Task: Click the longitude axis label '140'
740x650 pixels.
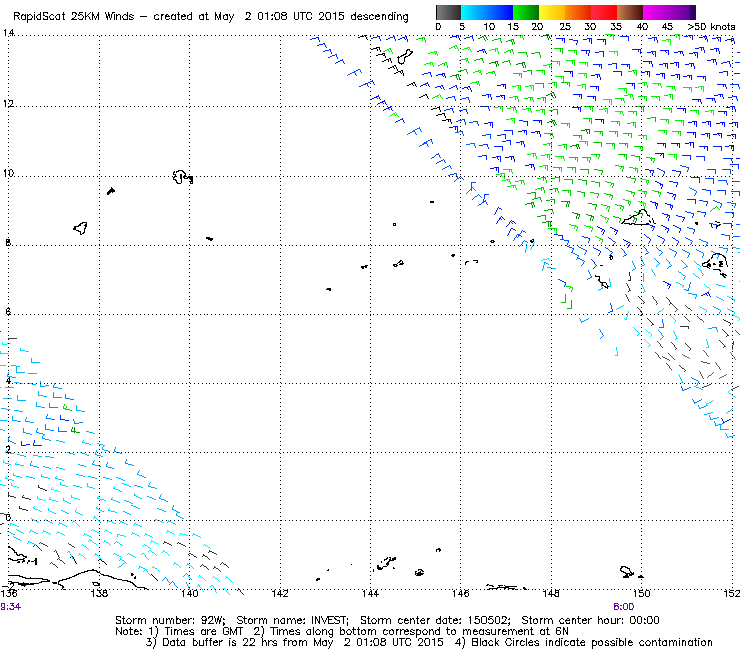Action: 190,593
